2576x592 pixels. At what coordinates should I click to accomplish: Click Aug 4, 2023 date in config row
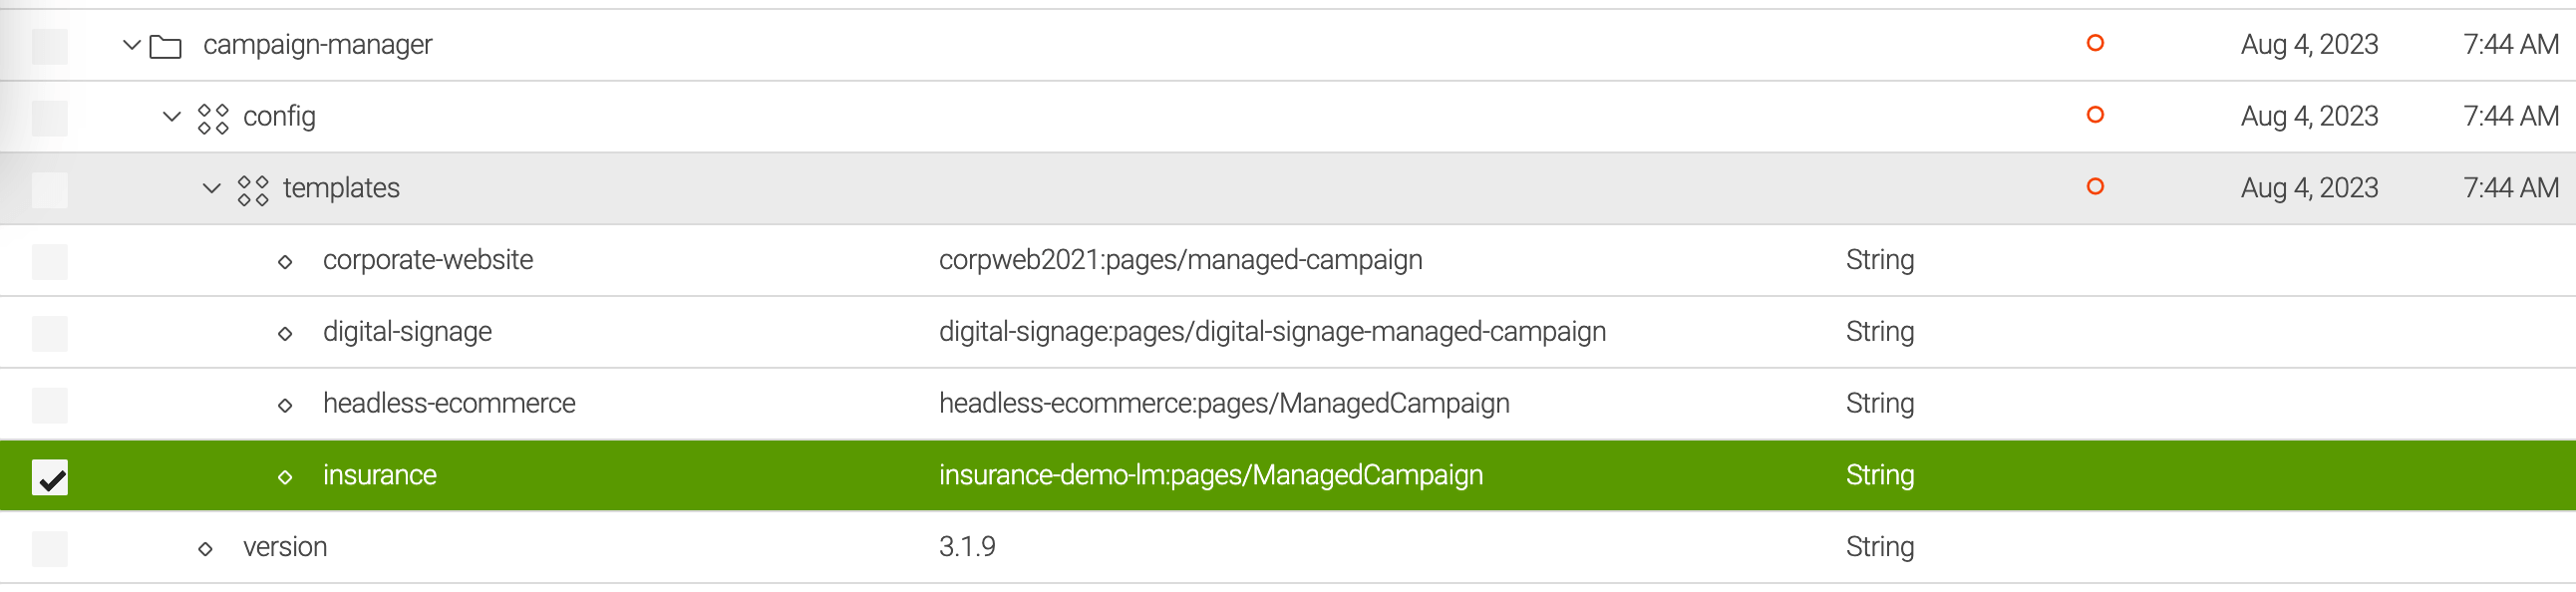[x=2309, y=117]
